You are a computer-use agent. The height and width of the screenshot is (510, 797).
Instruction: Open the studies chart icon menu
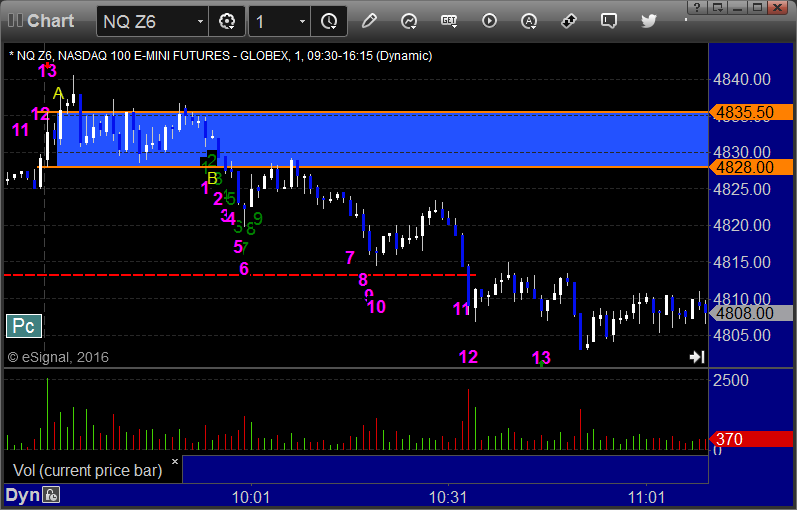click(x=409, y=21)
